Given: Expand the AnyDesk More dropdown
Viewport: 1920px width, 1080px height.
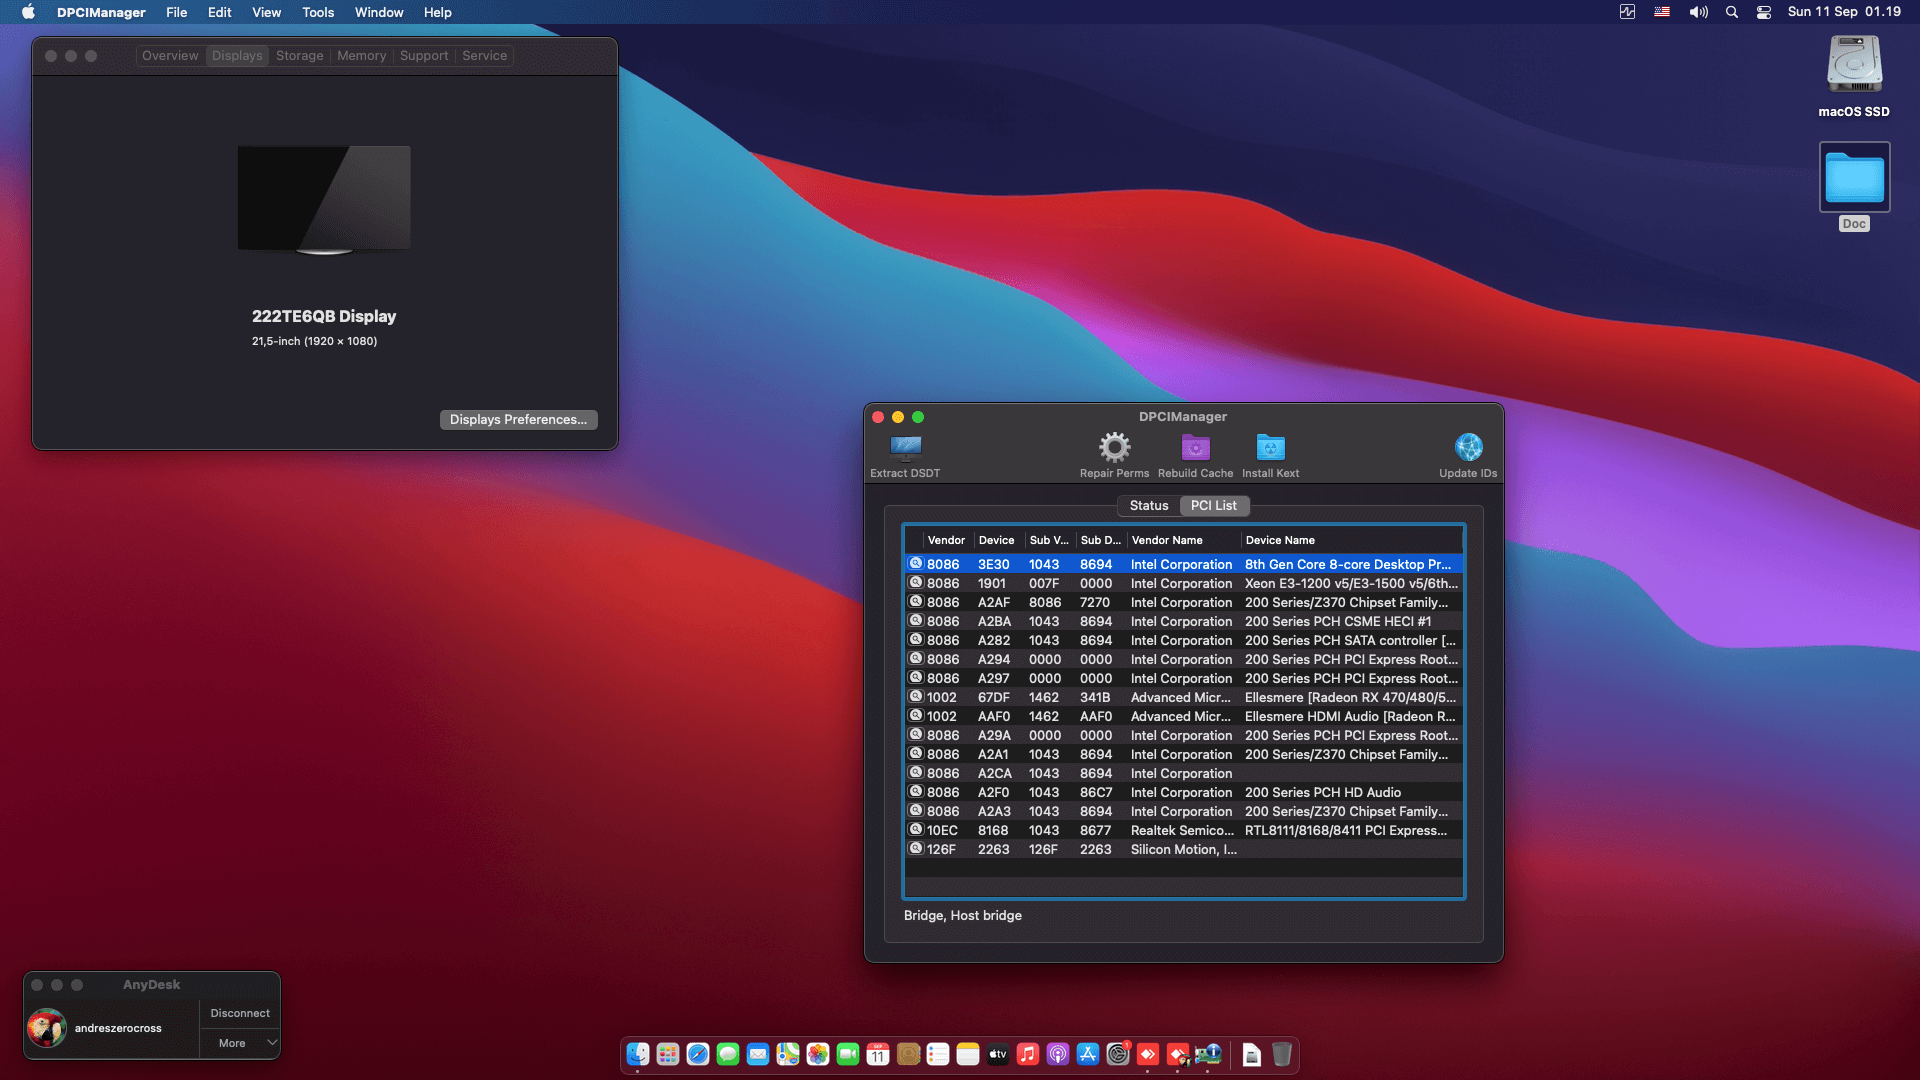Looking at the screenshot, I should coord(240,1043).
